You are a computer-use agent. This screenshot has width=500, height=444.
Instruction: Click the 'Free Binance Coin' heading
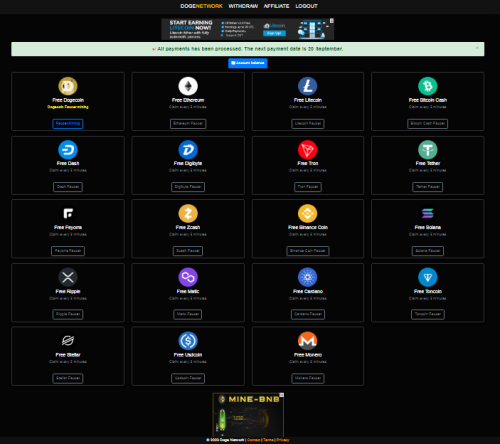click(308, 227)
